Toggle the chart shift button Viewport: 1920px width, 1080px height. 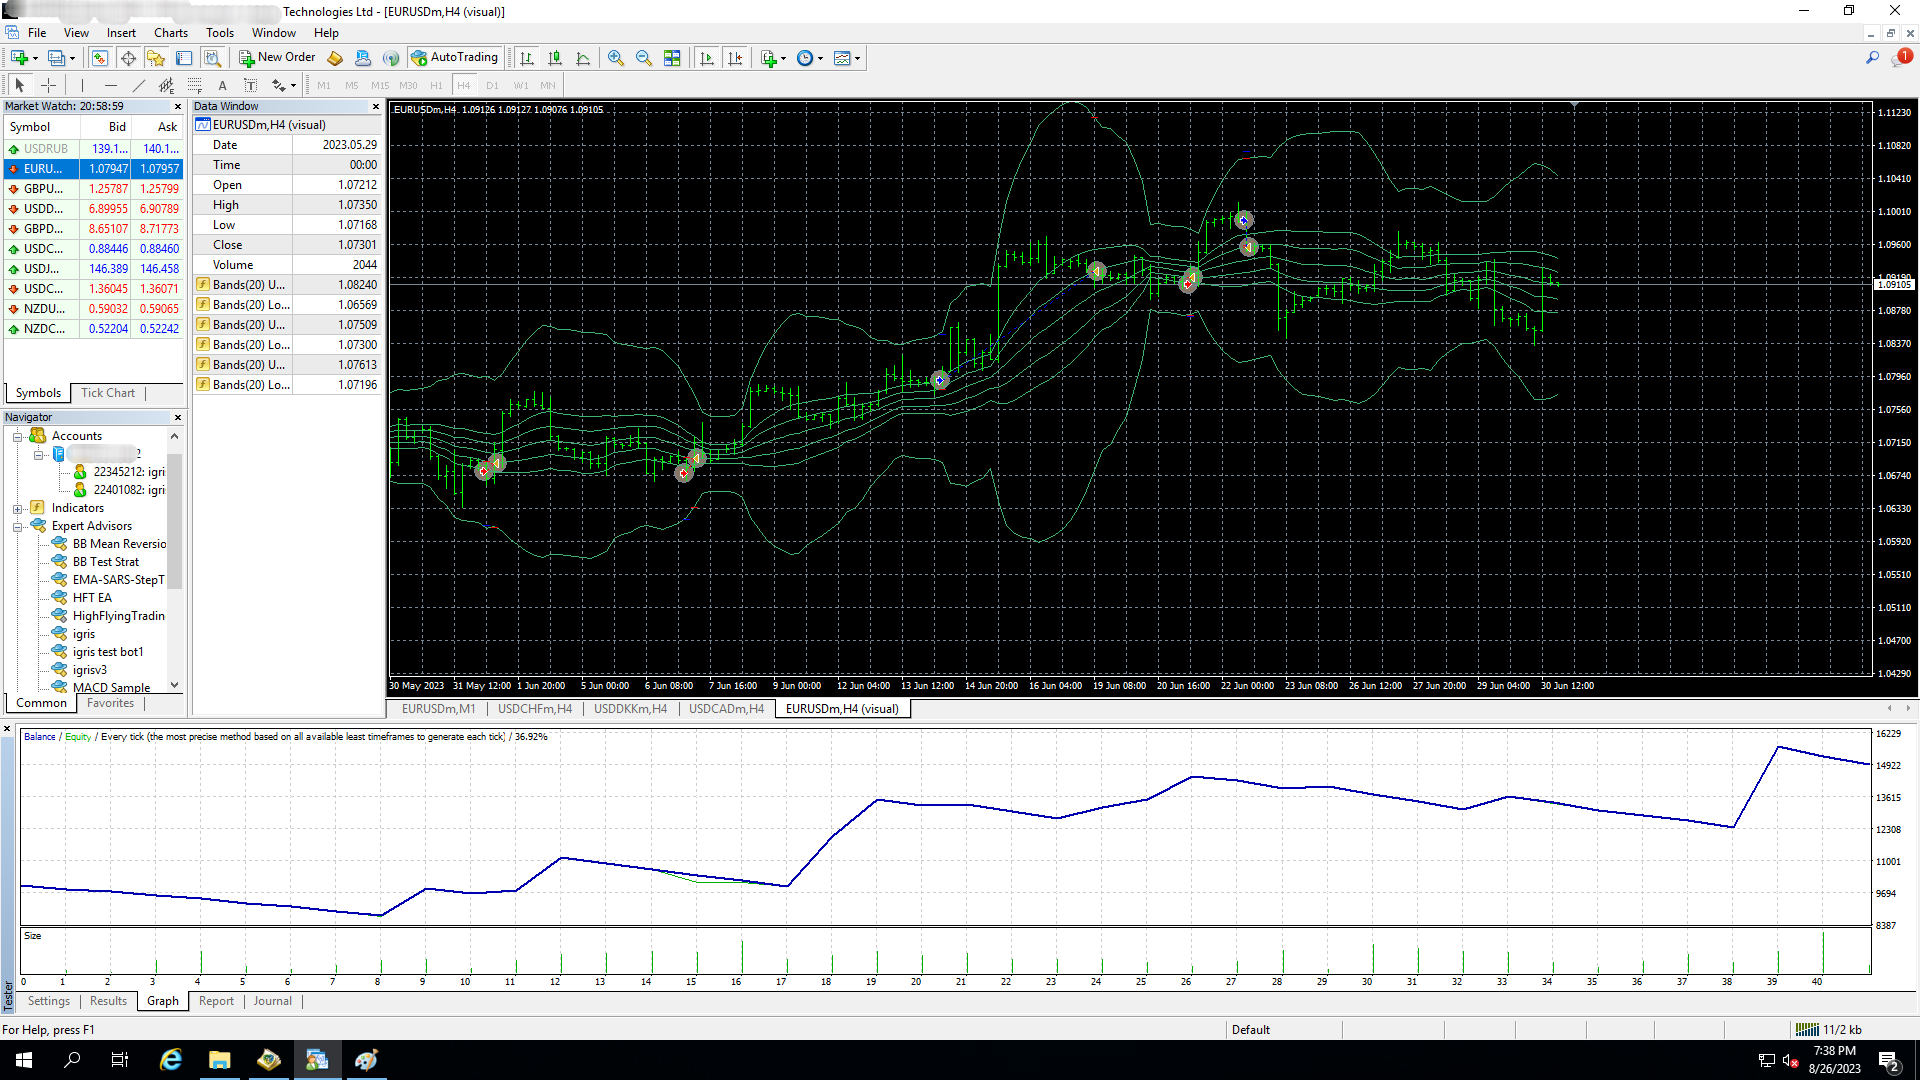pyautogui.click(x=735, y=58)
